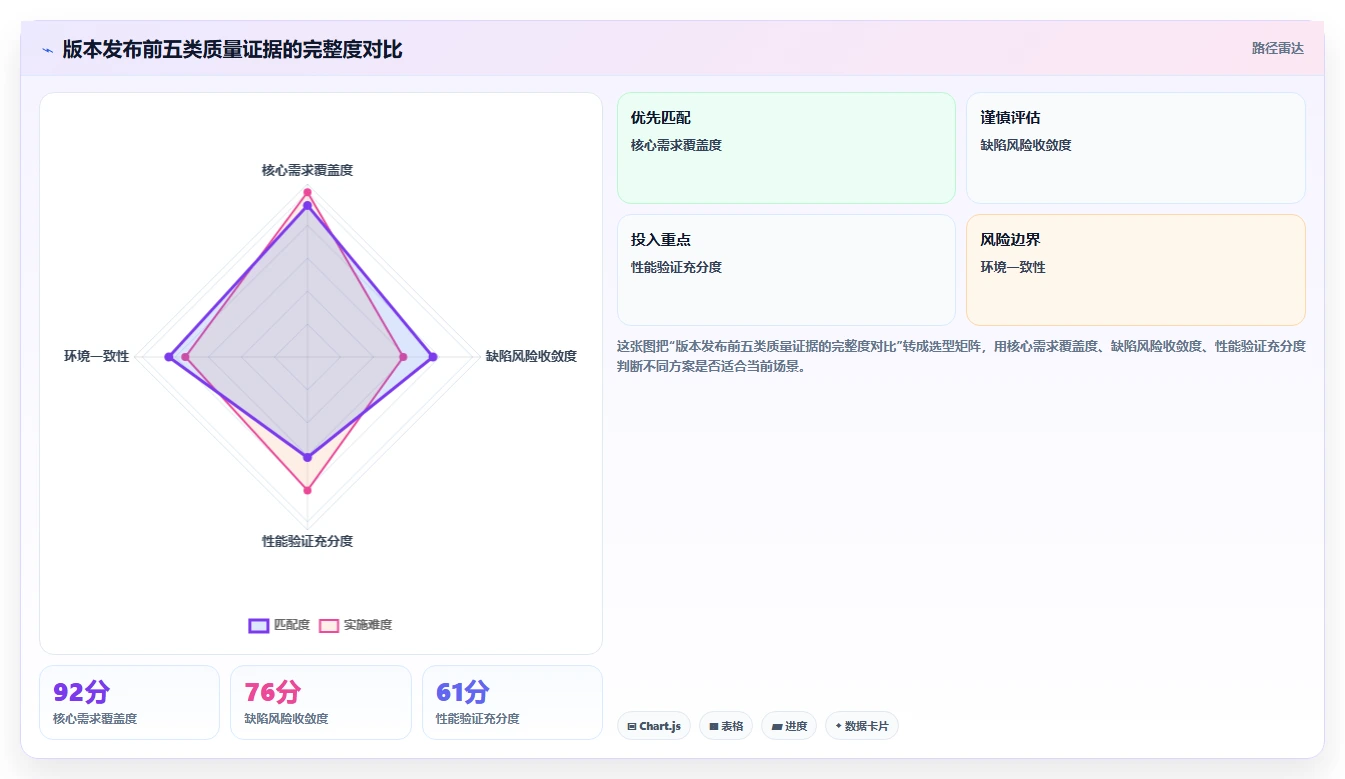Click the purple 匹配度 point on the 核心需求覆盖度 axis

[307, 205]
